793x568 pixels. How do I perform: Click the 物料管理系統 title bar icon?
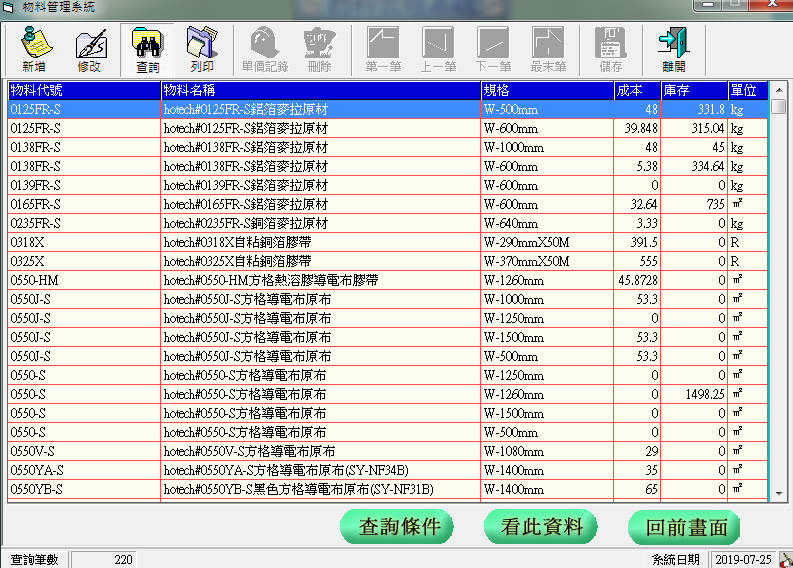(x=9, y=7)
